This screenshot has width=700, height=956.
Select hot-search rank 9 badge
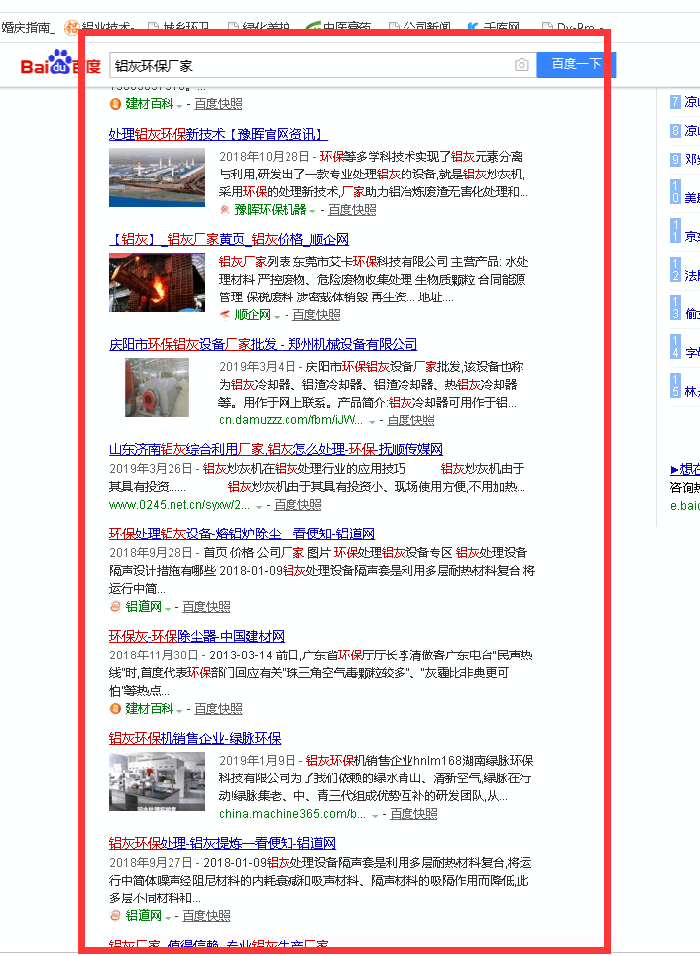tap(675, 160)
